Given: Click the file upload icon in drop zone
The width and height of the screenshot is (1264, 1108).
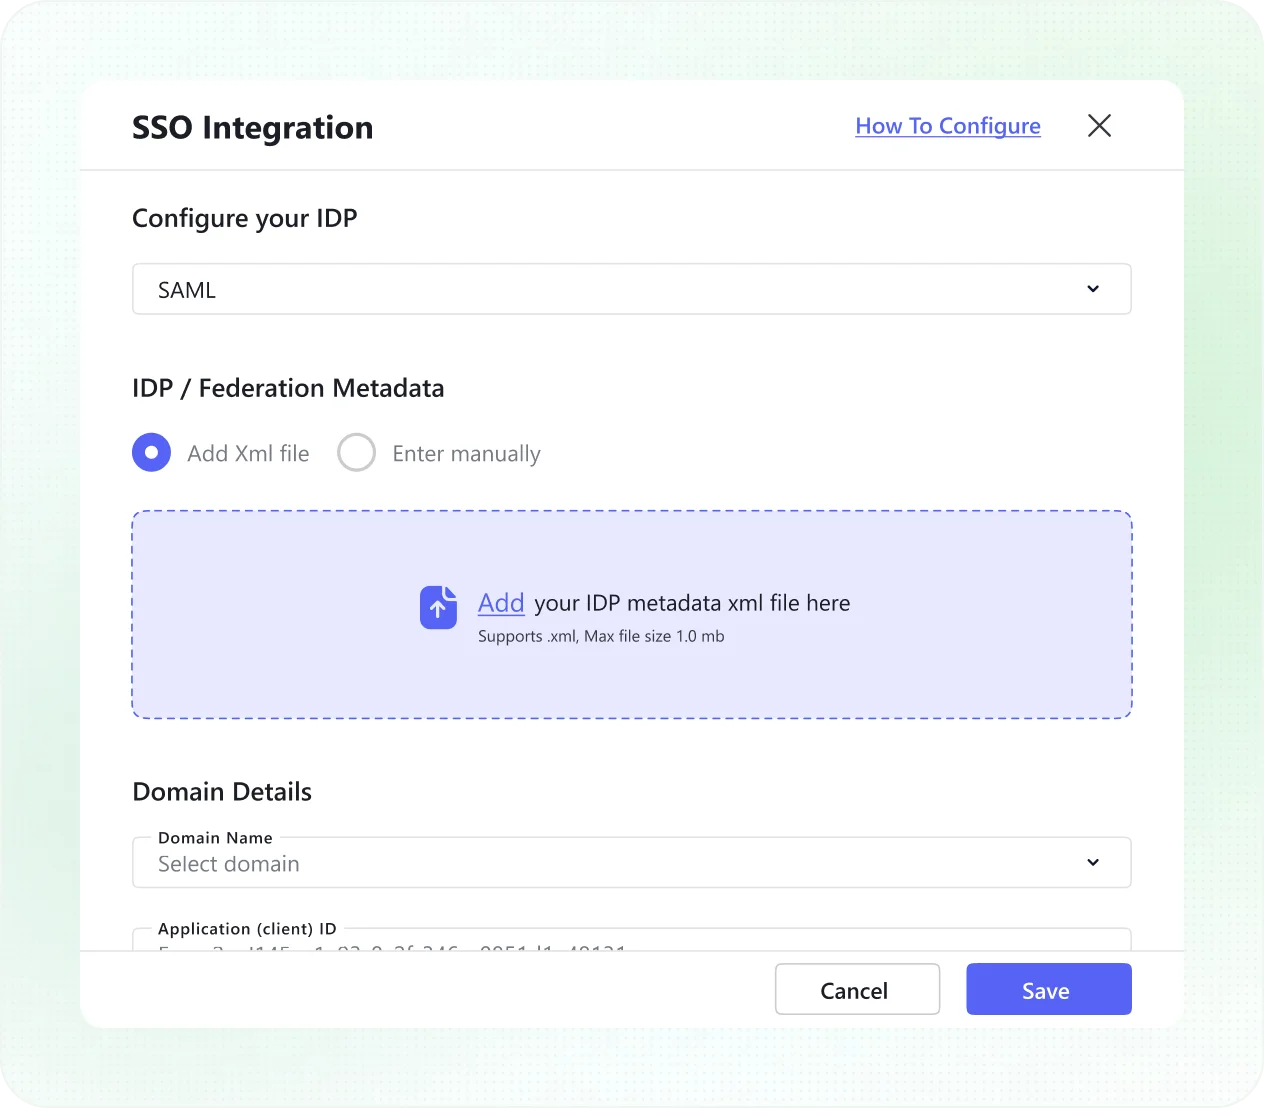Looking at the screenshot, I should pos(438,607).
